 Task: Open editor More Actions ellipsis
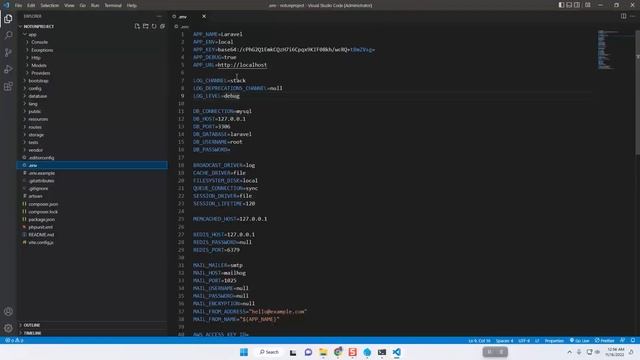(x=632, y=16)
